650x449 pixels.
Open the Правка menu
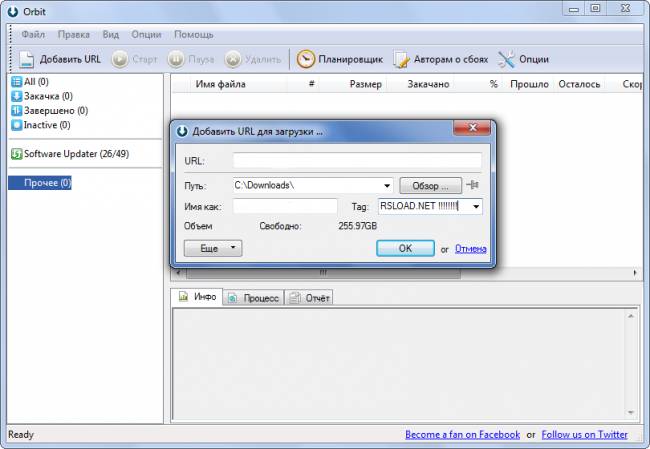pos(73,34)
